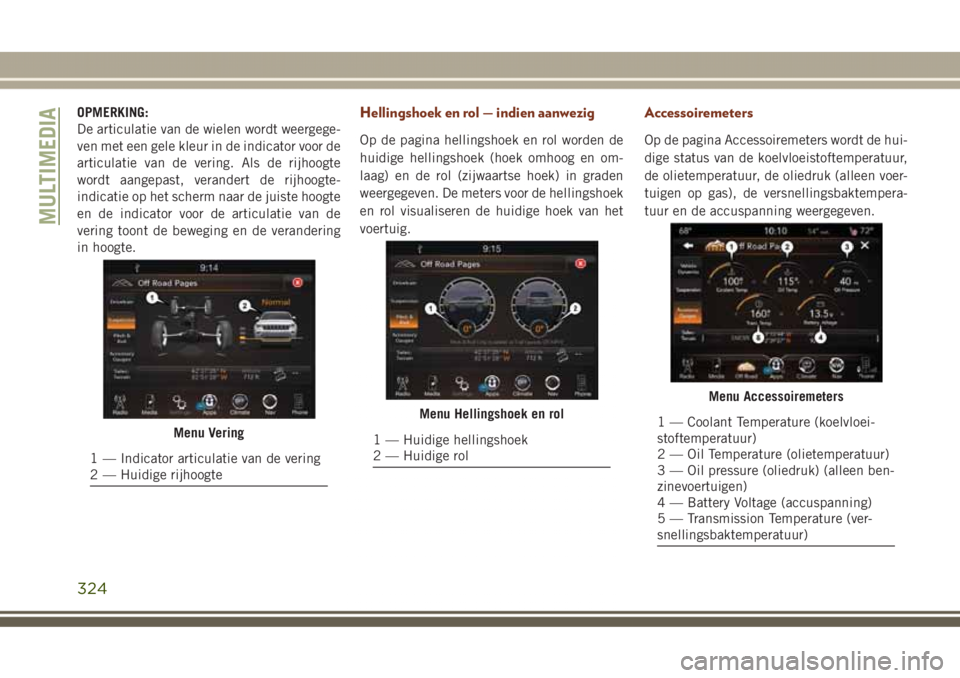This screenshot has height=678, width=960.
Task: Select Accessory Gauges tab in Hellingshoek en rol screen
Action: 405,336
